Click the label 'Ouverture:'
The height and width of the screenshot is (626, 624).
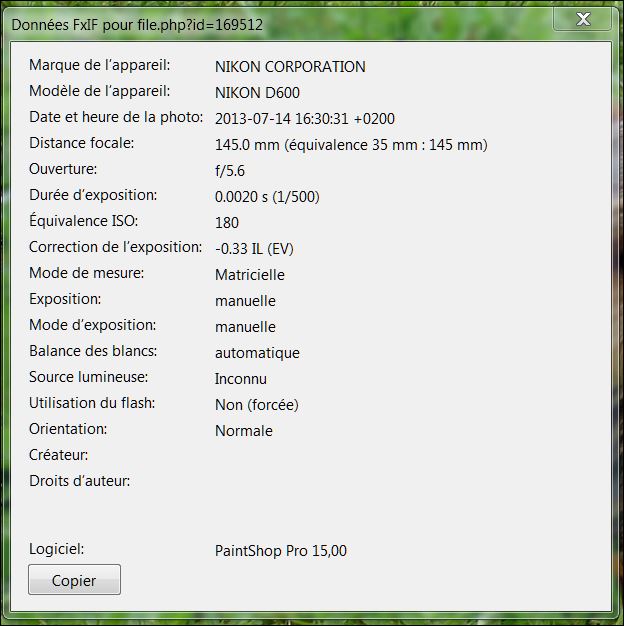tap(63, 169)
